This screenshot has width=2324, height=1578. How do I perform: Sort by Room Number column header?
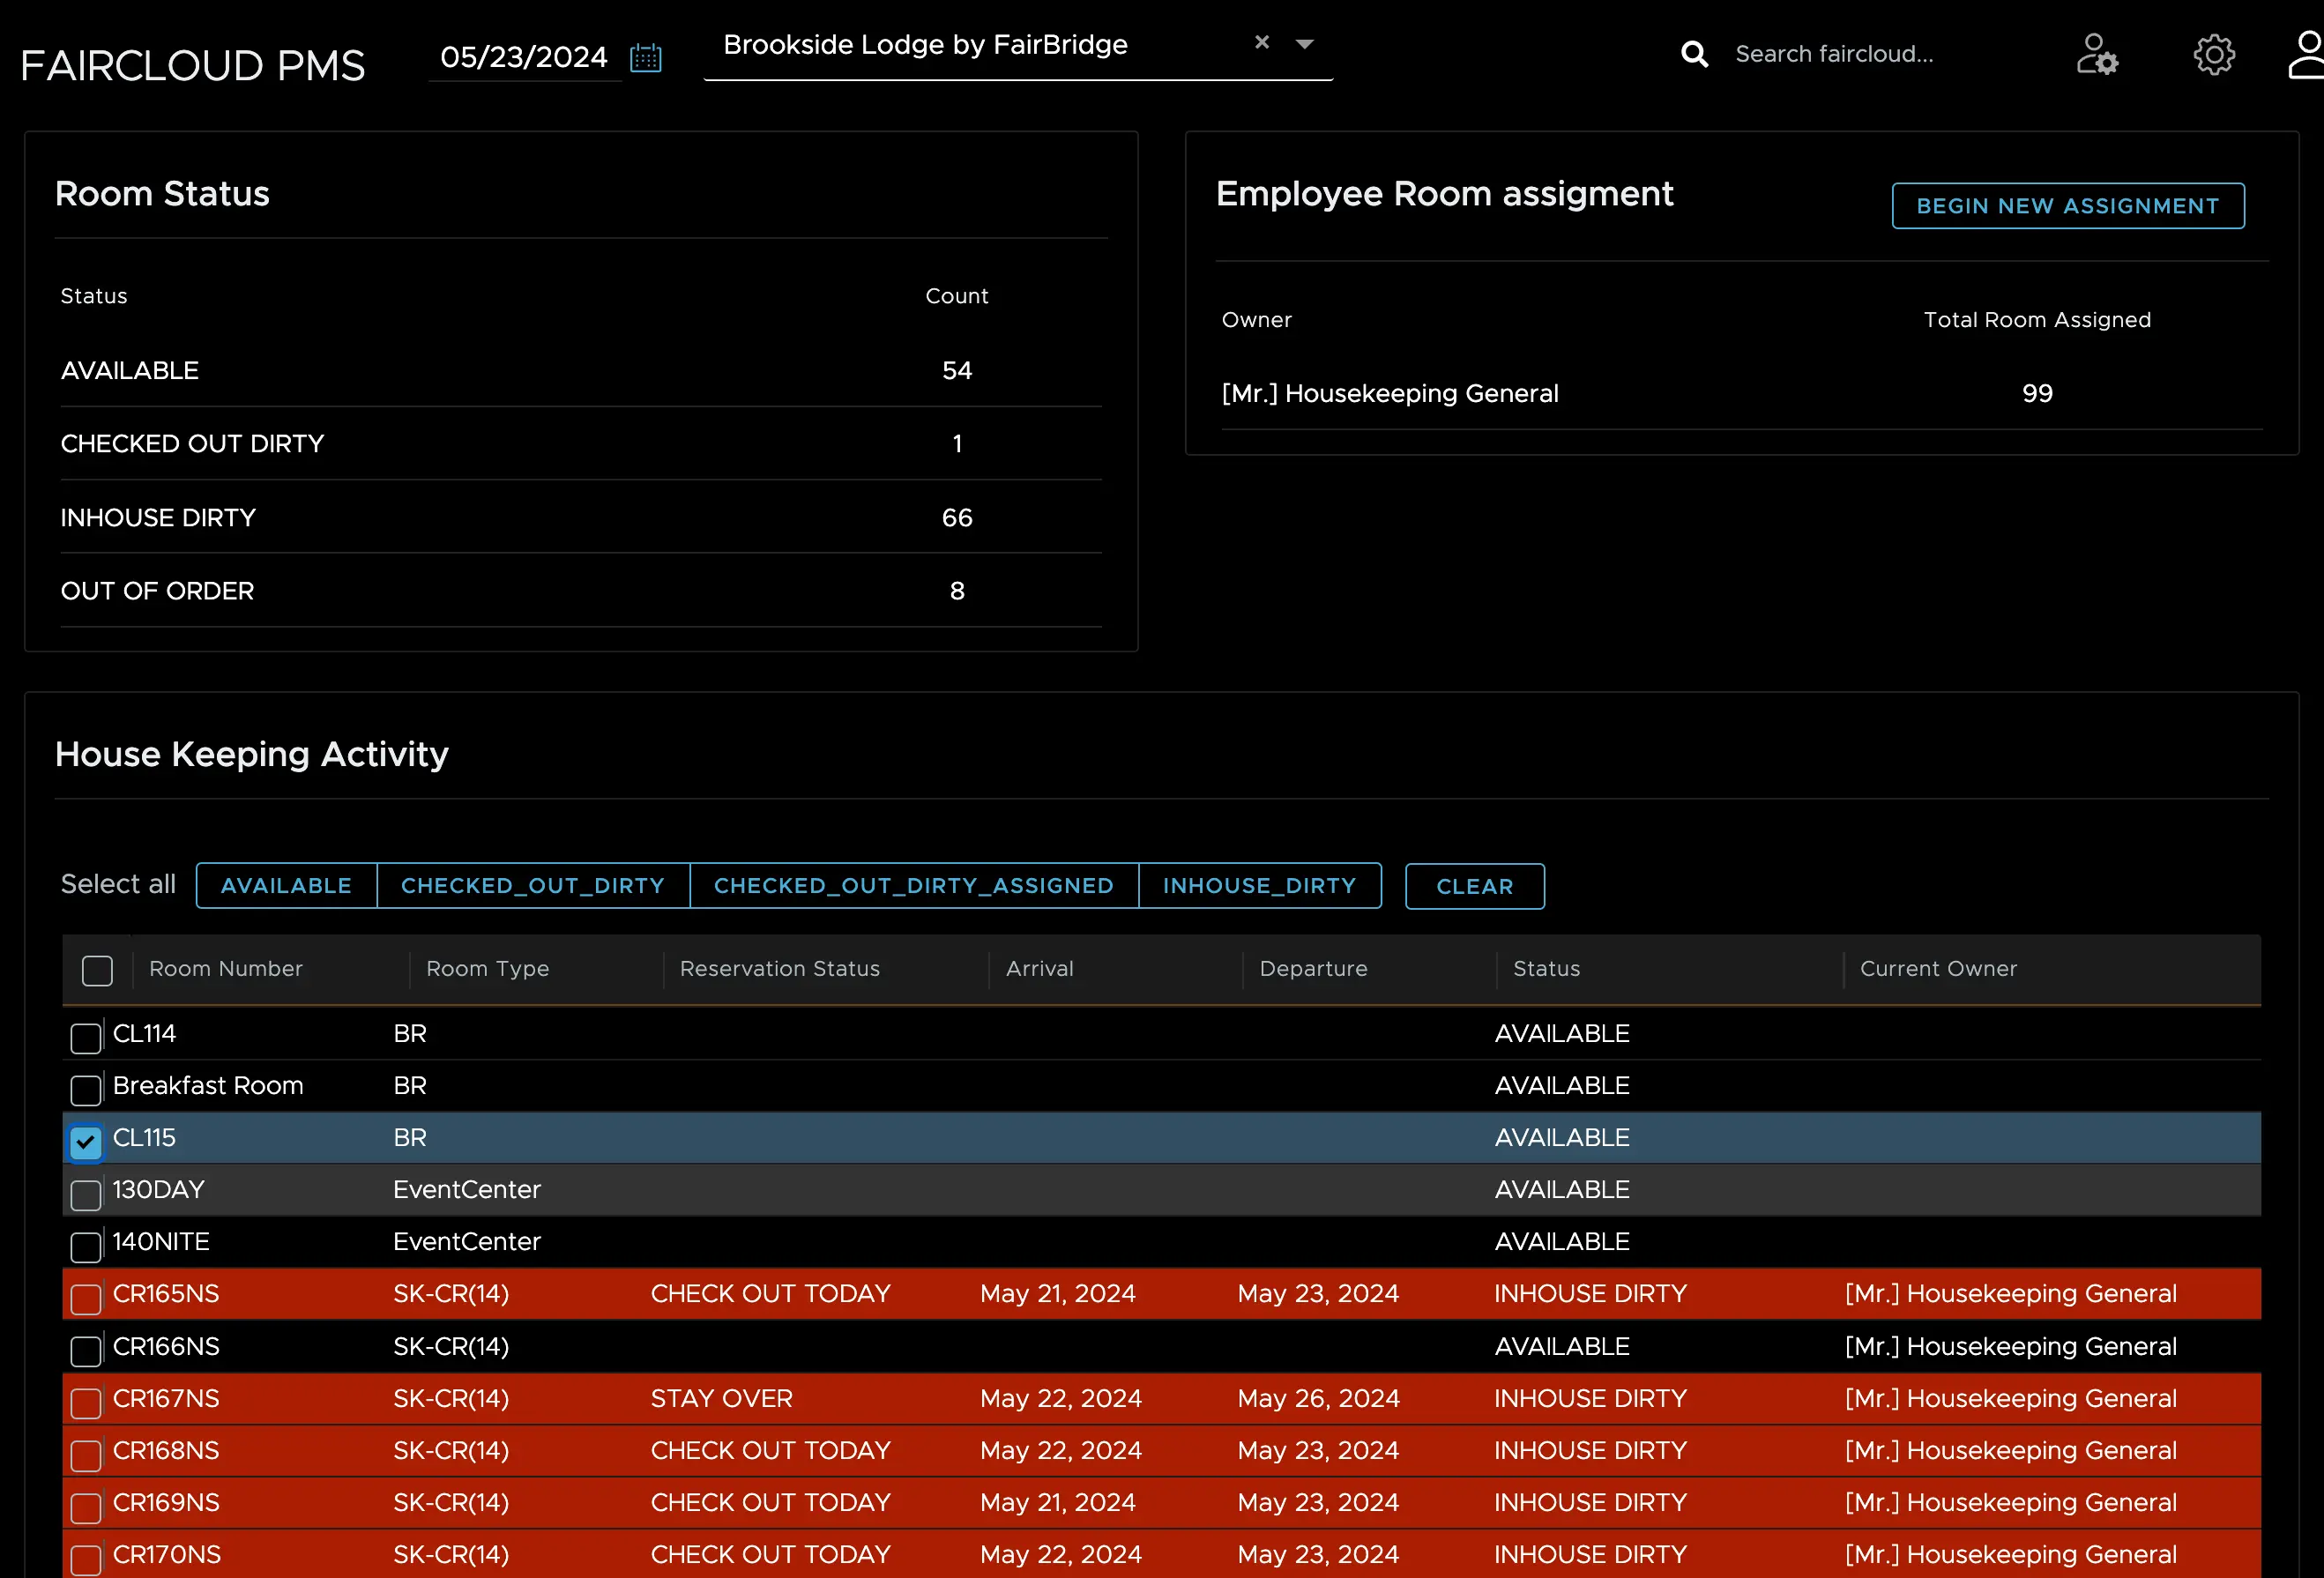[x=226, y=969]
